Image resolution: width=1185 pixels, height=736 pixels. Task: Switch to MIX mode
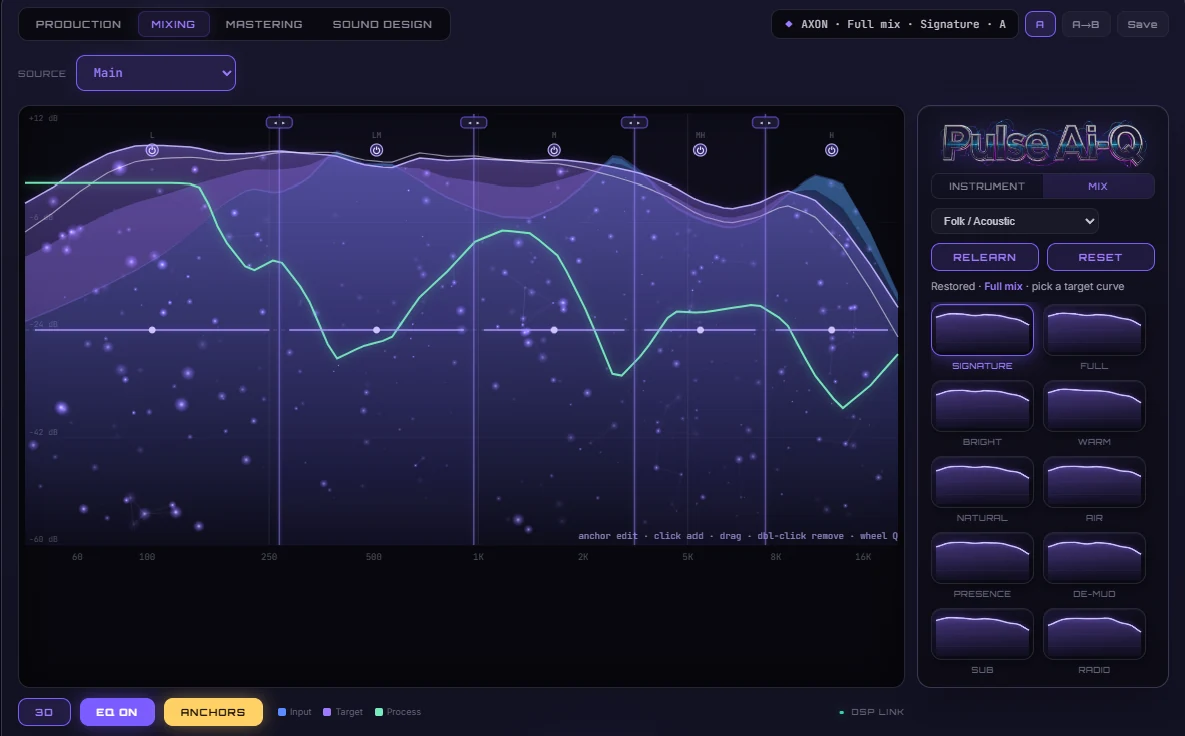pyautogui.click(x=1098, y=186)
